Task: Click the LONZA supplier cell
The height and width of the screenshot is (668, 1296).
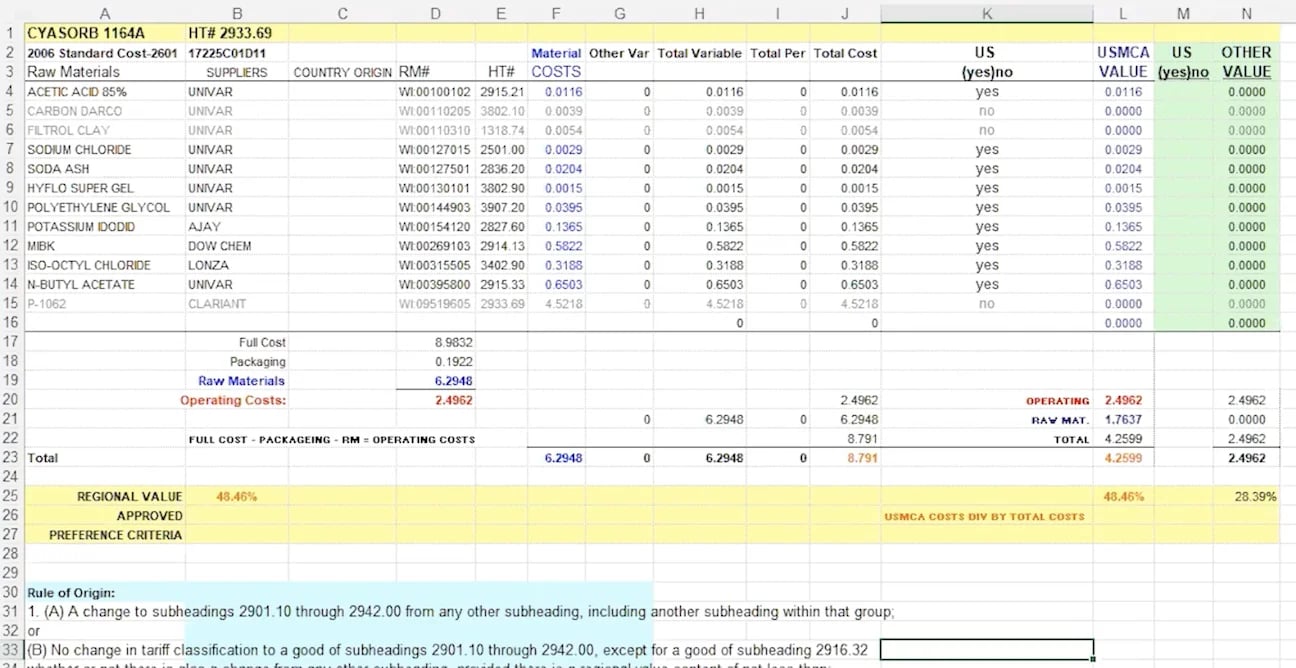Action: point(237,265)
